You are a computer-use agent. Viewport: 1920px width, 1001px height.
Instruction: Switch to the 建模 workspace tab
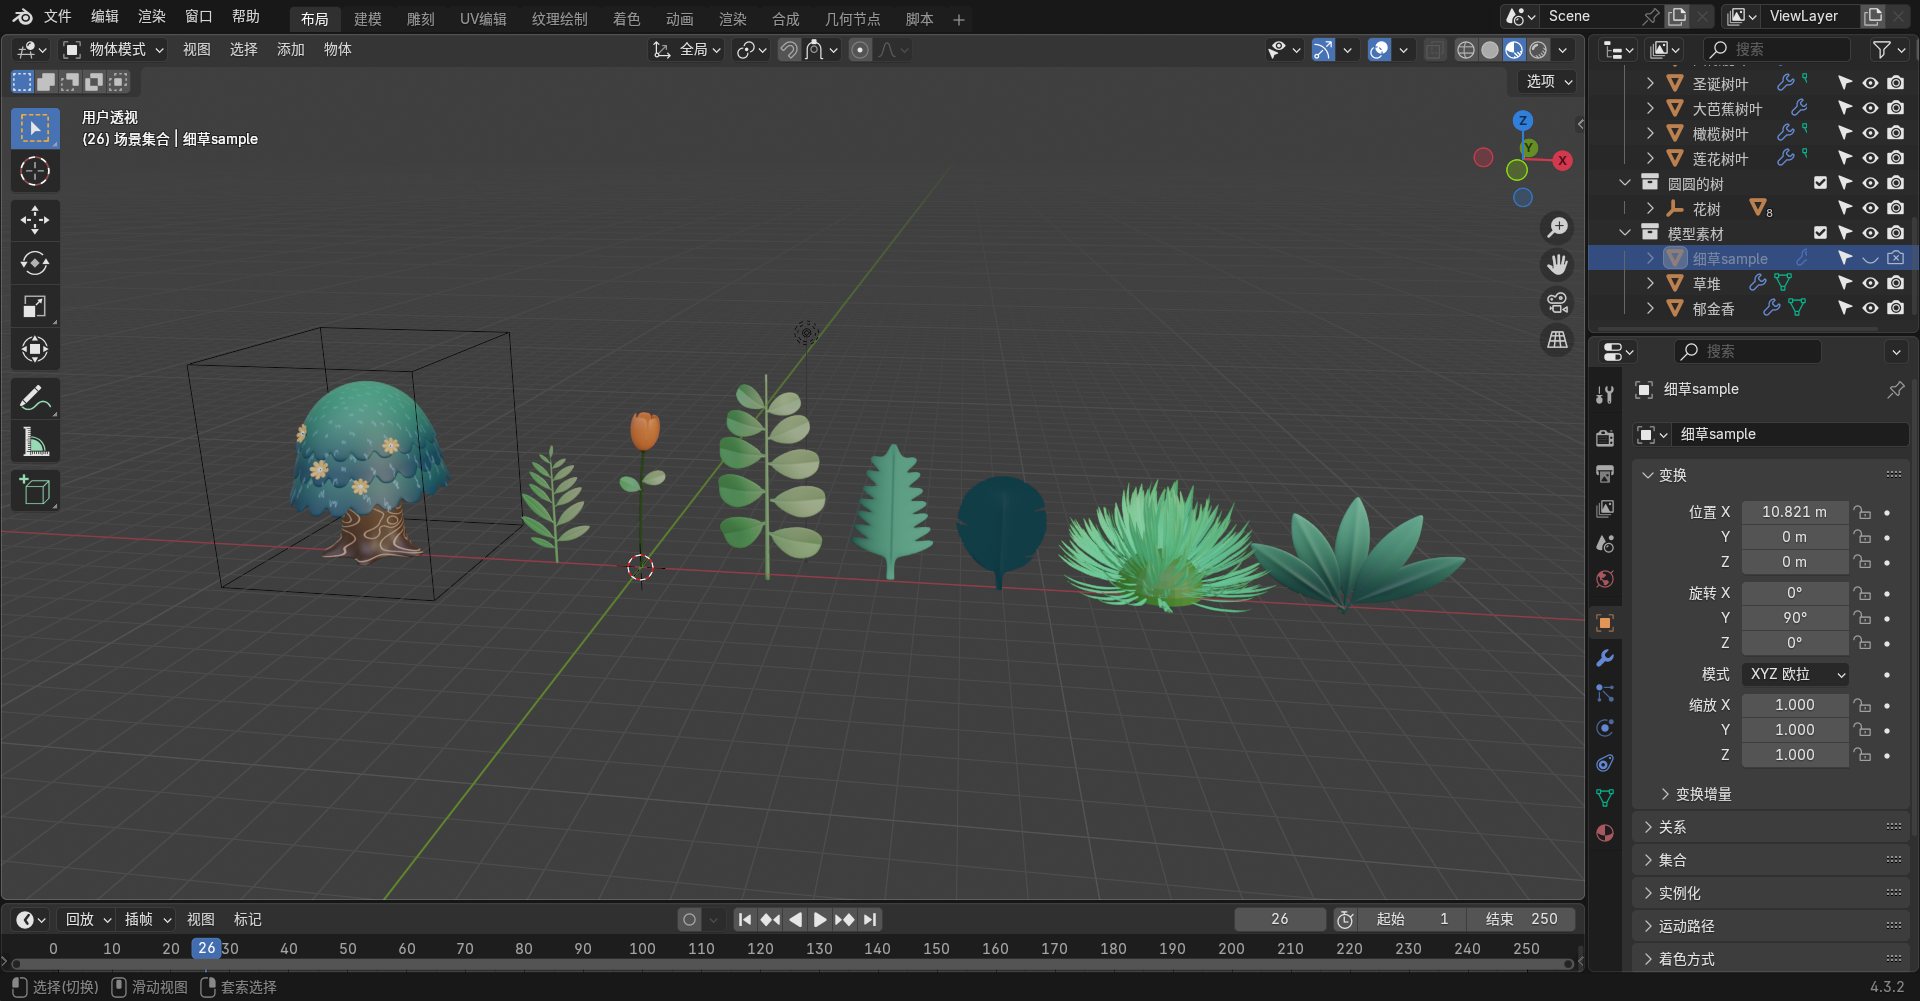click(367, 19)
